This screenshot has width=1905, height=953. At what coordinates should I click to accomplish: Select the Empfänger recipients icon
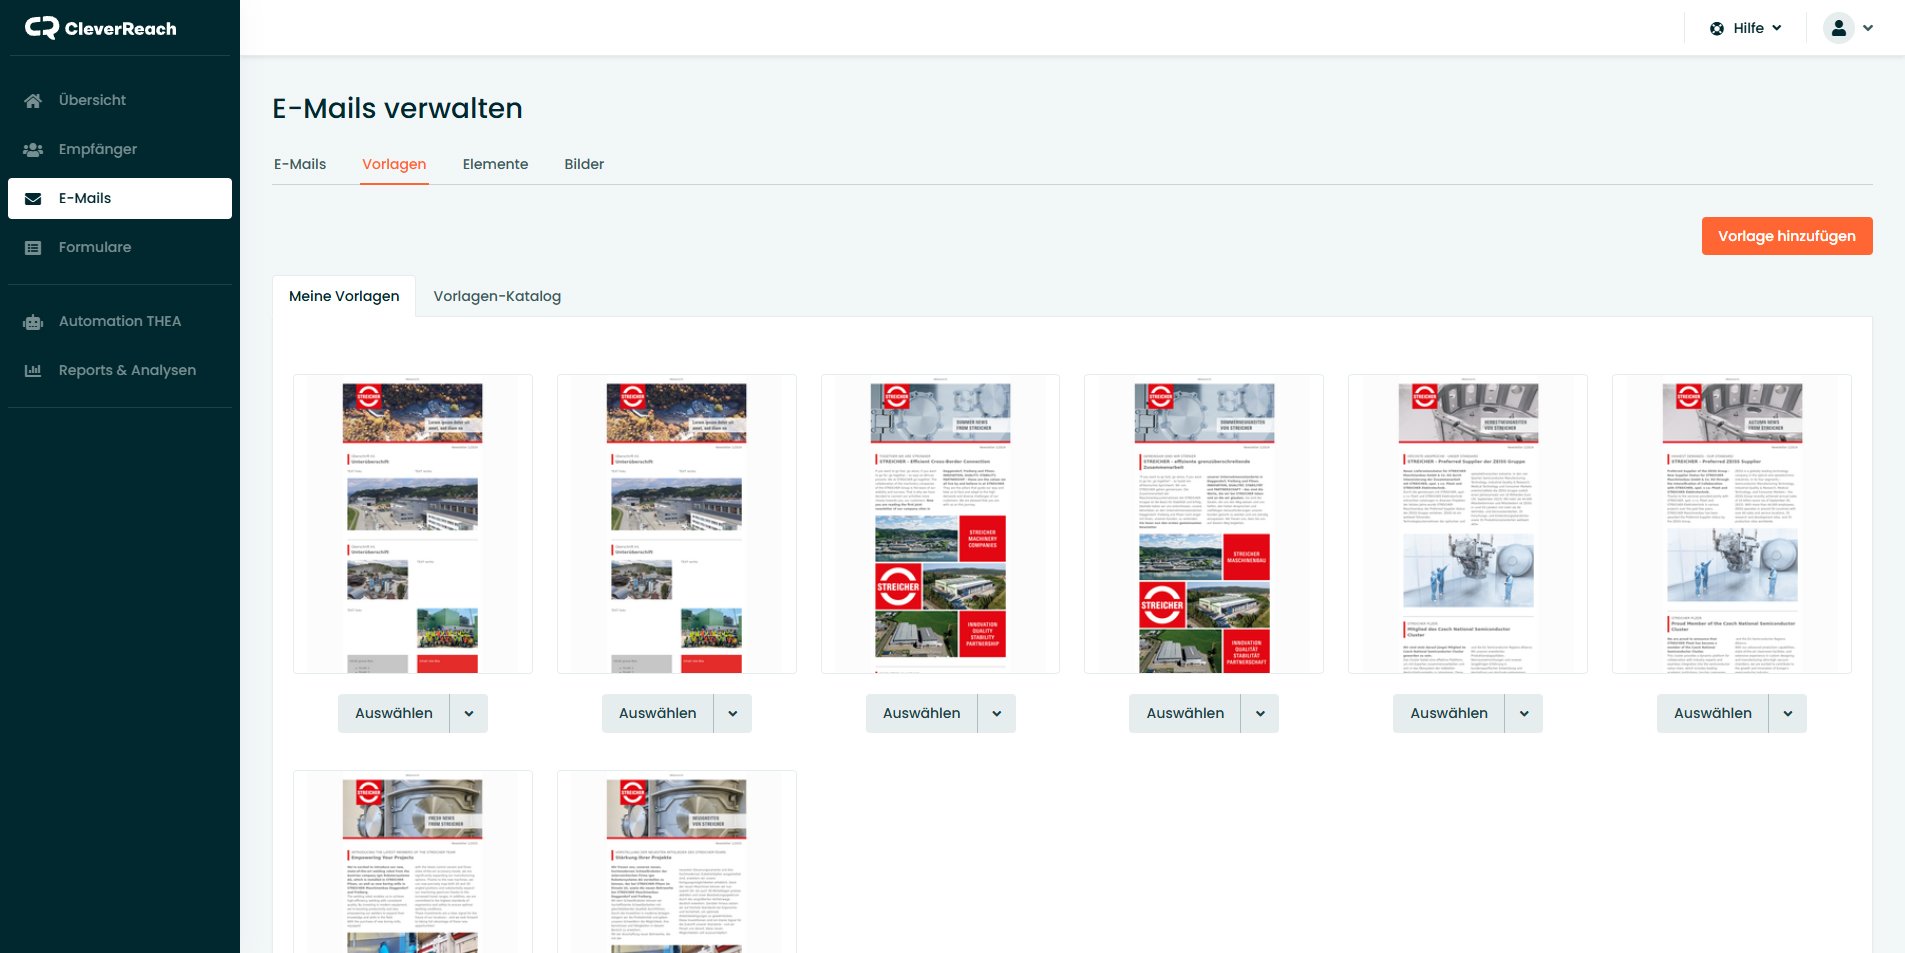pos(32,148)
